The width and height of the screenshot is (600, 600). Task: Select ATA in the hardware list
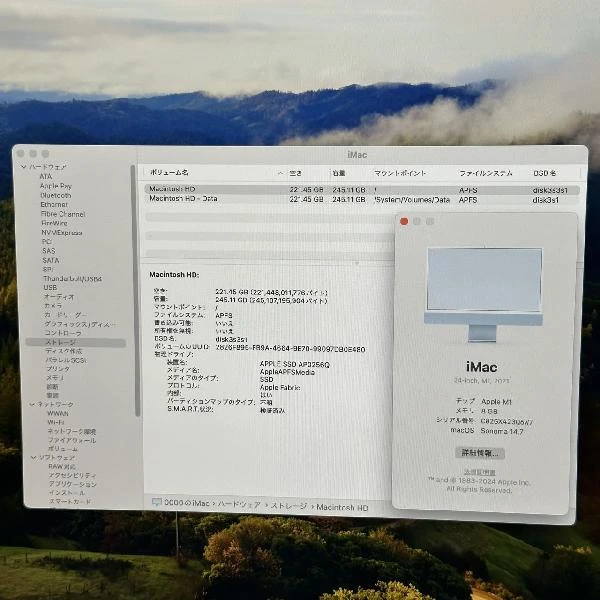[x=46, y=176]
